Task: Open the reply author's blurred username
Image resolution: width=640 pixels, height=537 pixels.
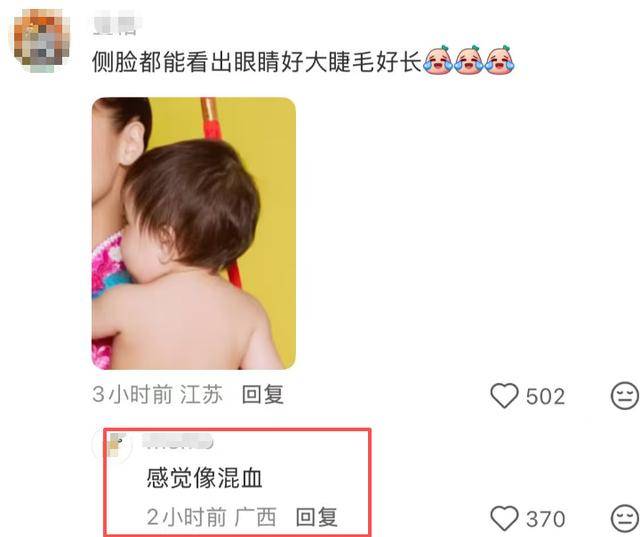Action: (178, 442)
